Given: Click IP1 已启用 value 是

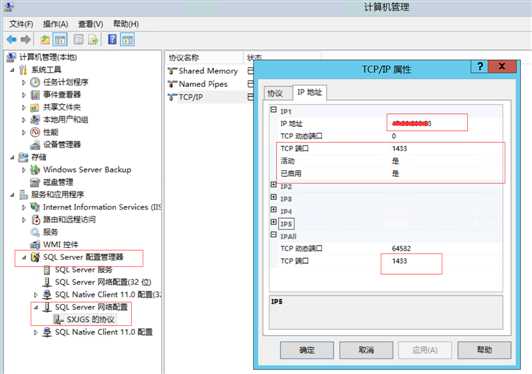Looking at the screenshot, I should 396,173.
